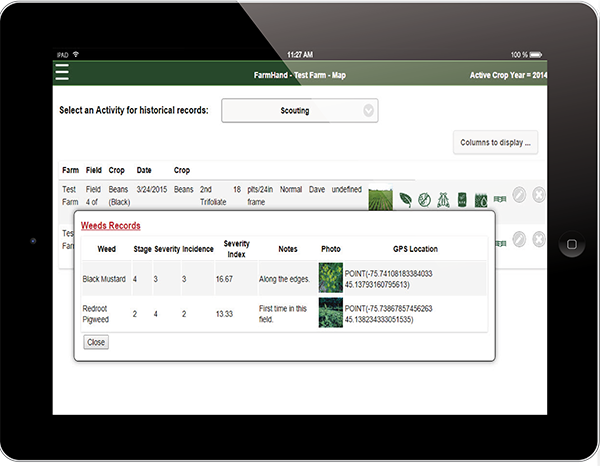
Task: Click the GPS Location column header
Action: pyautogui.click(x=415, y=249)
